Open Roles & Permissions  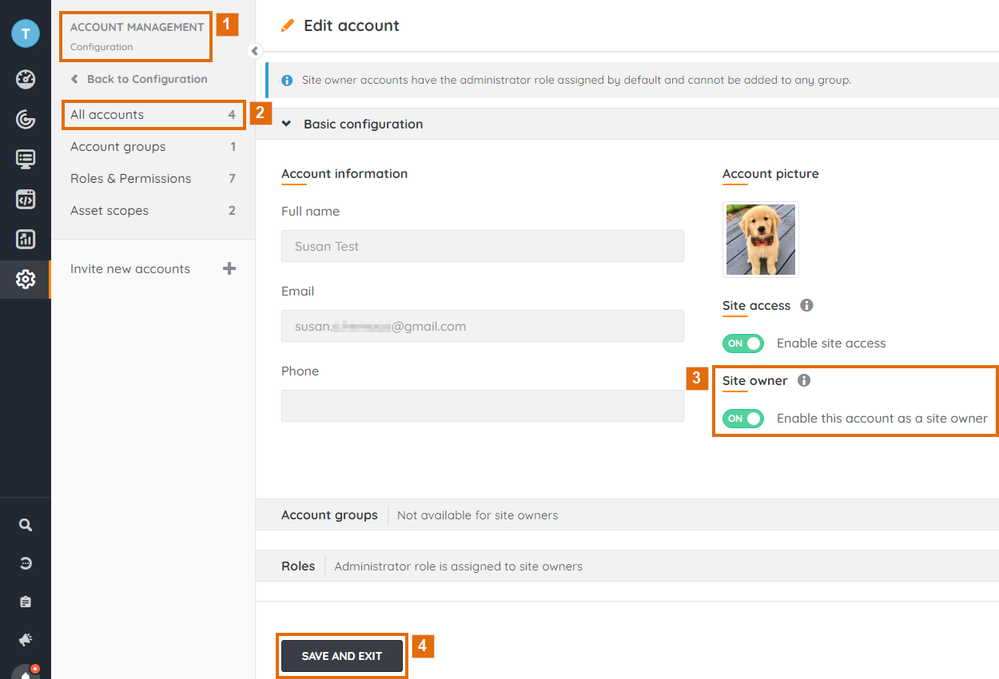tap(130, 179)
